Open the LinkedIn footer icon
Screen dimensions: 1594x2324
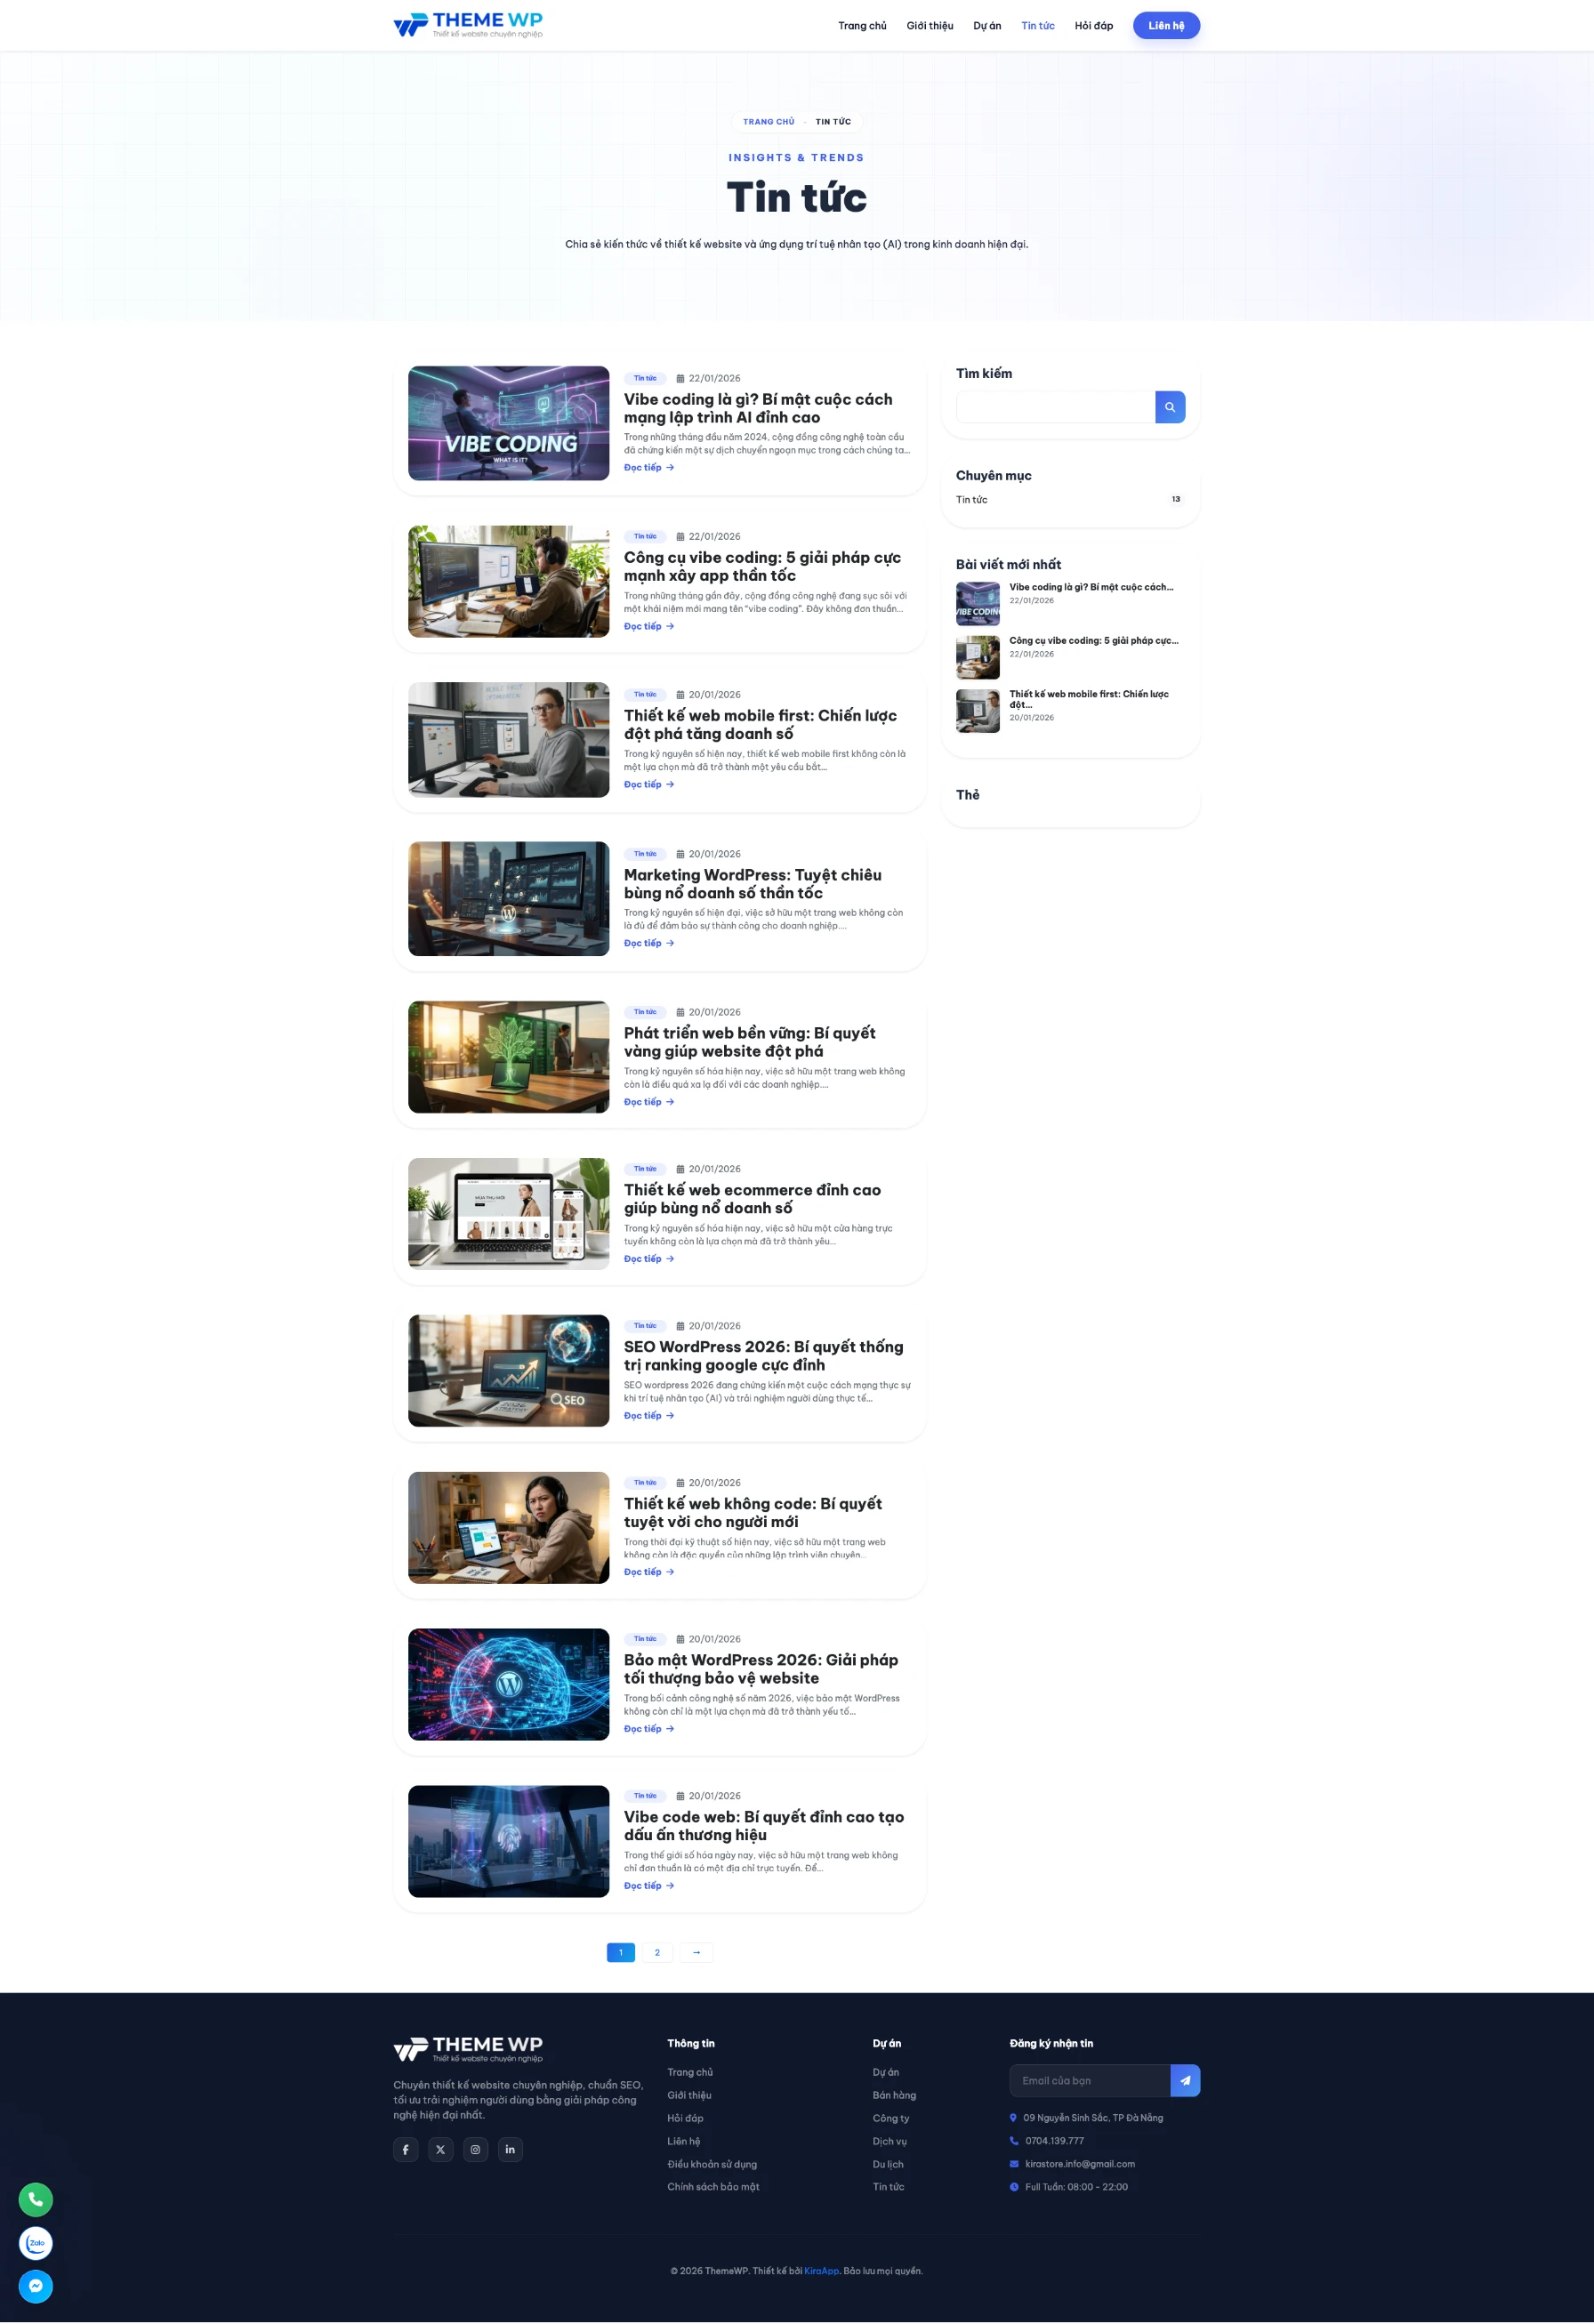pos(510,2149)
